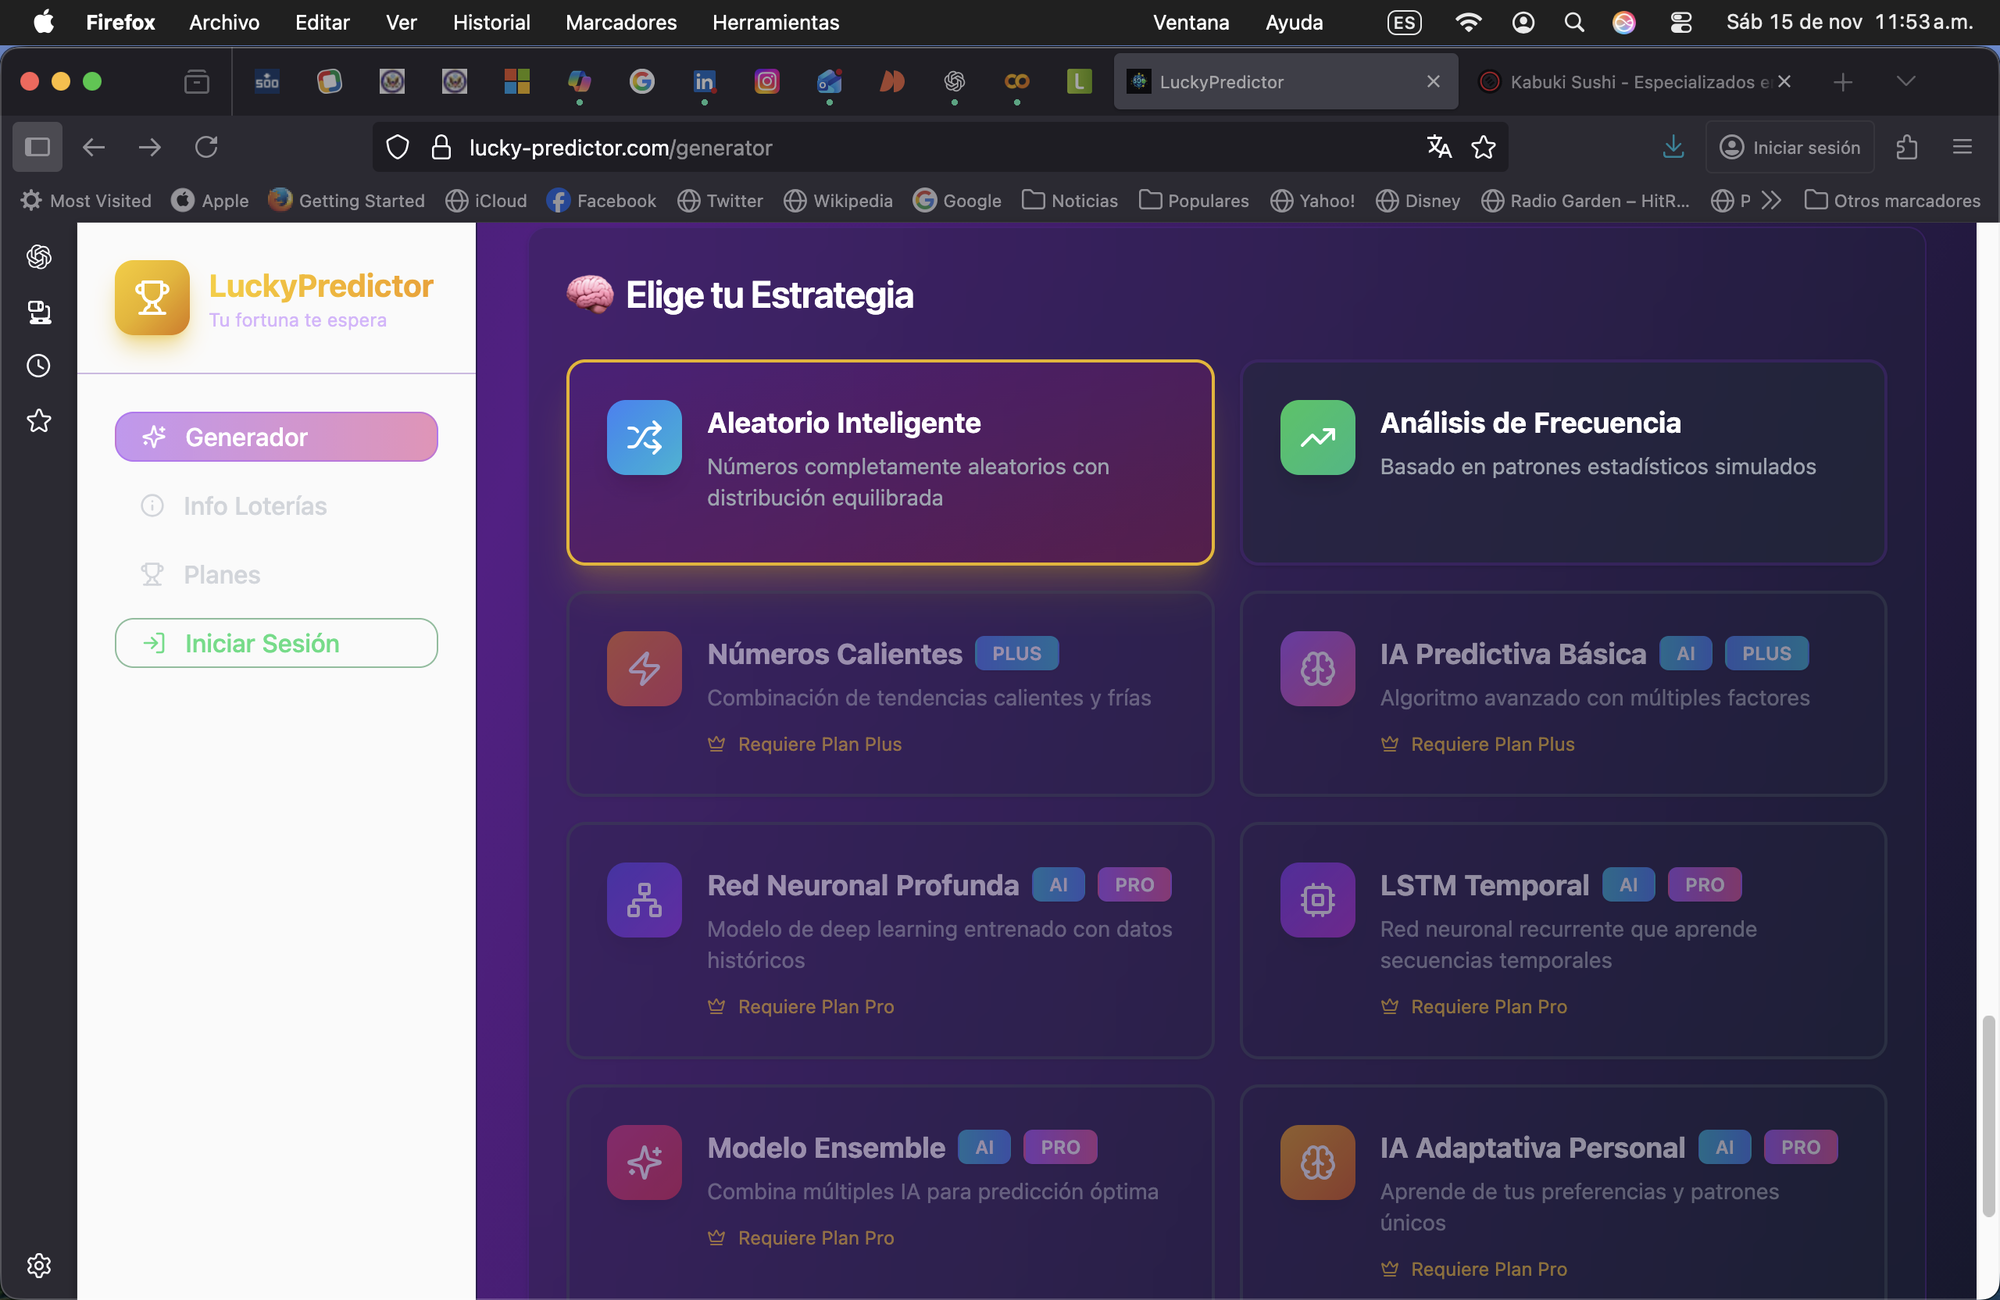2000x1300 pixels.
Task: Open the Historial menu
Action: 491,22
